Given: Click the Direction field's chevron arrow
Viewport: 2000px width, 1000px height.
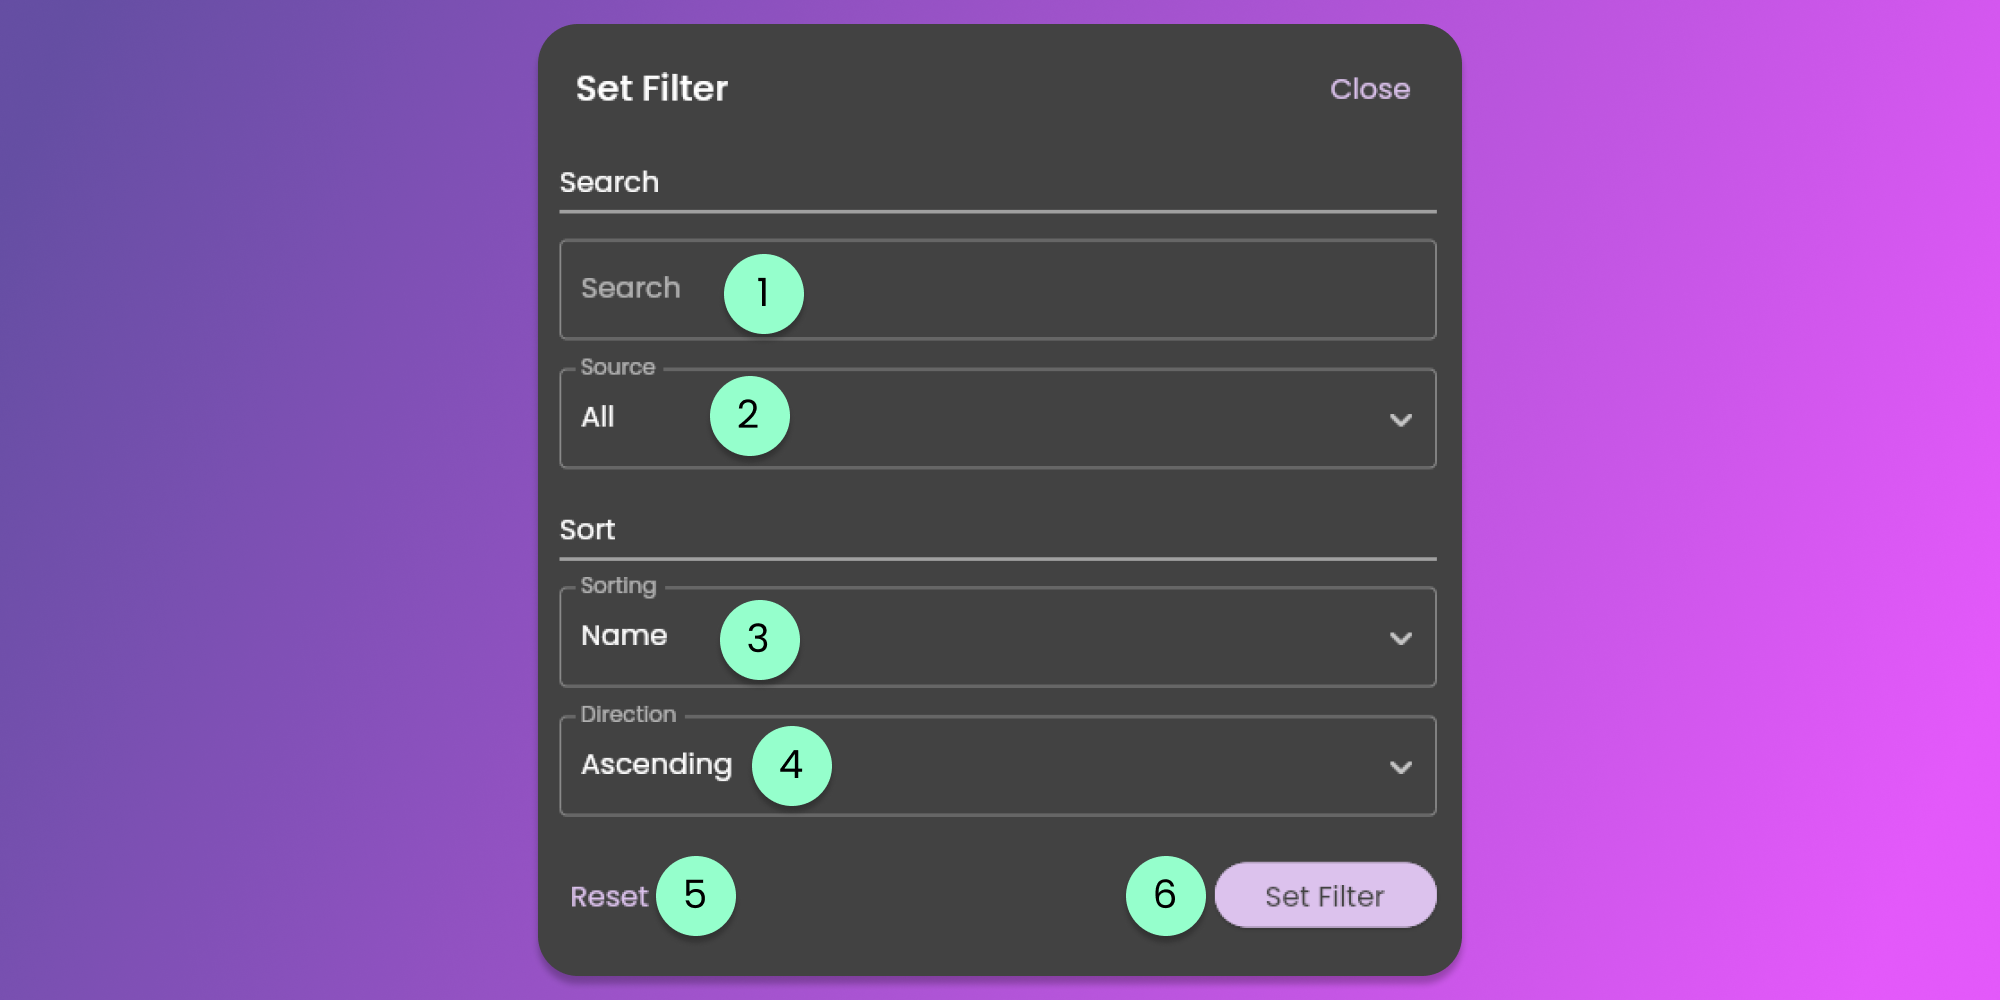Looking at the screenshot, I should click(1400, 767).
